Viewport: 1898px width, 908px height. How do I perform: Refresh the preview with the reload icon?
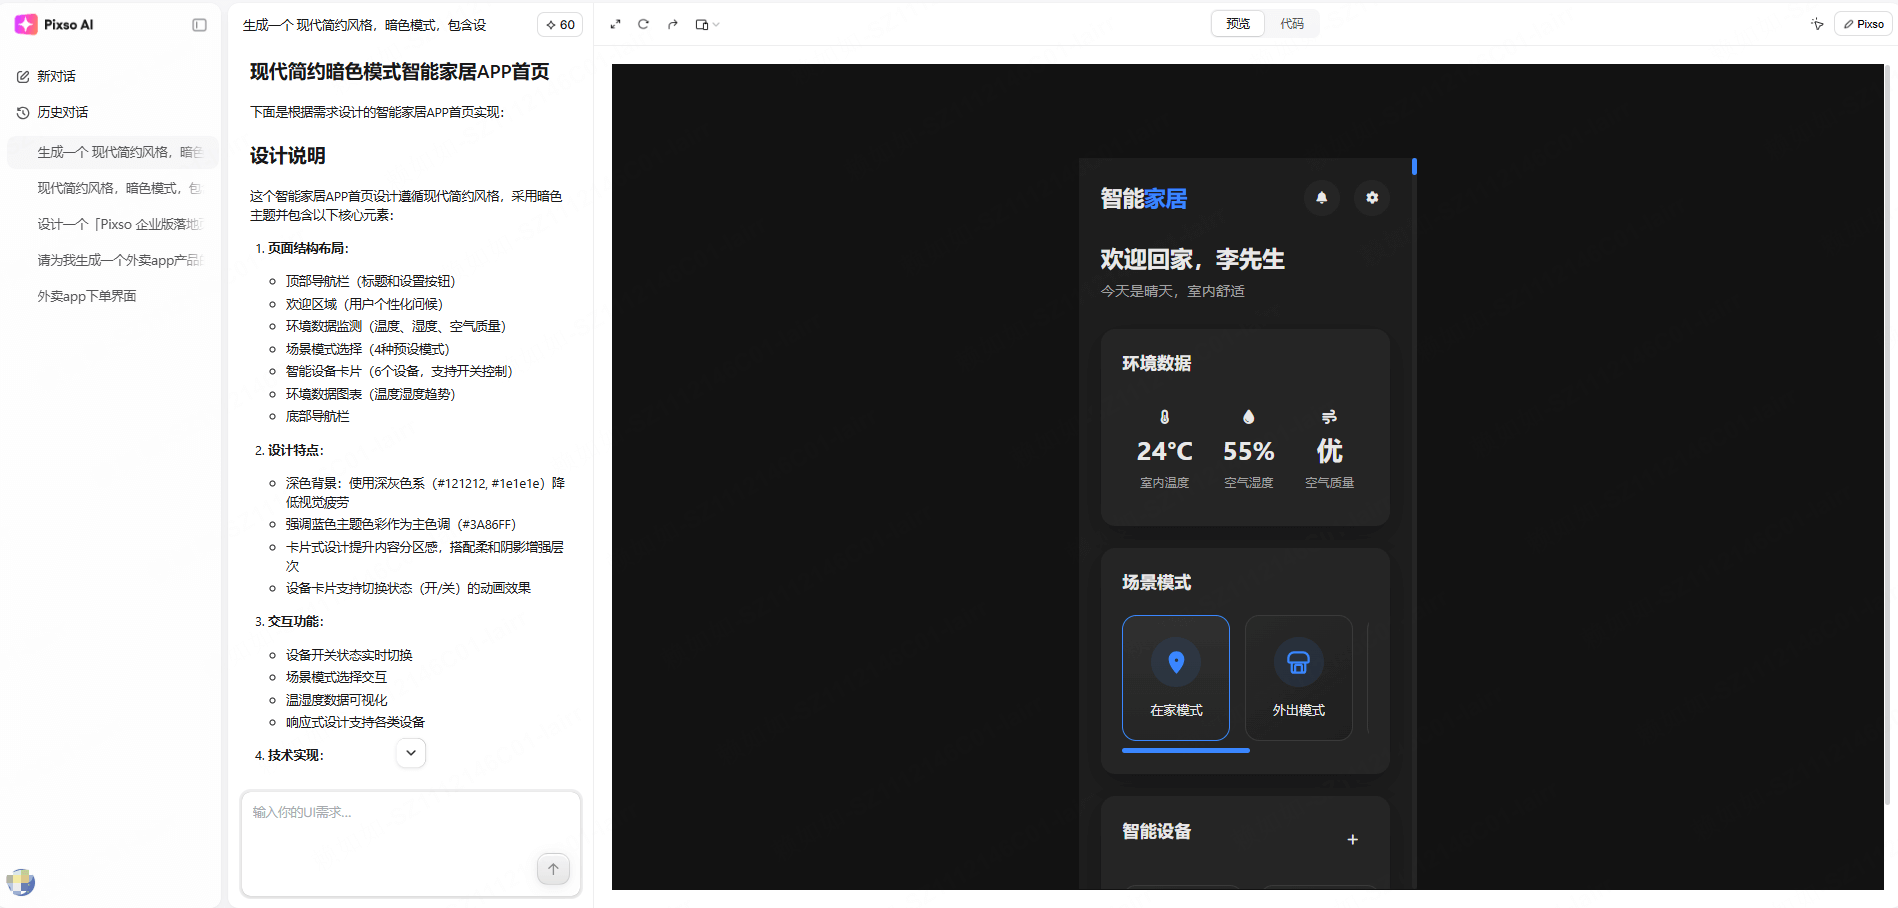click(643, 24)
